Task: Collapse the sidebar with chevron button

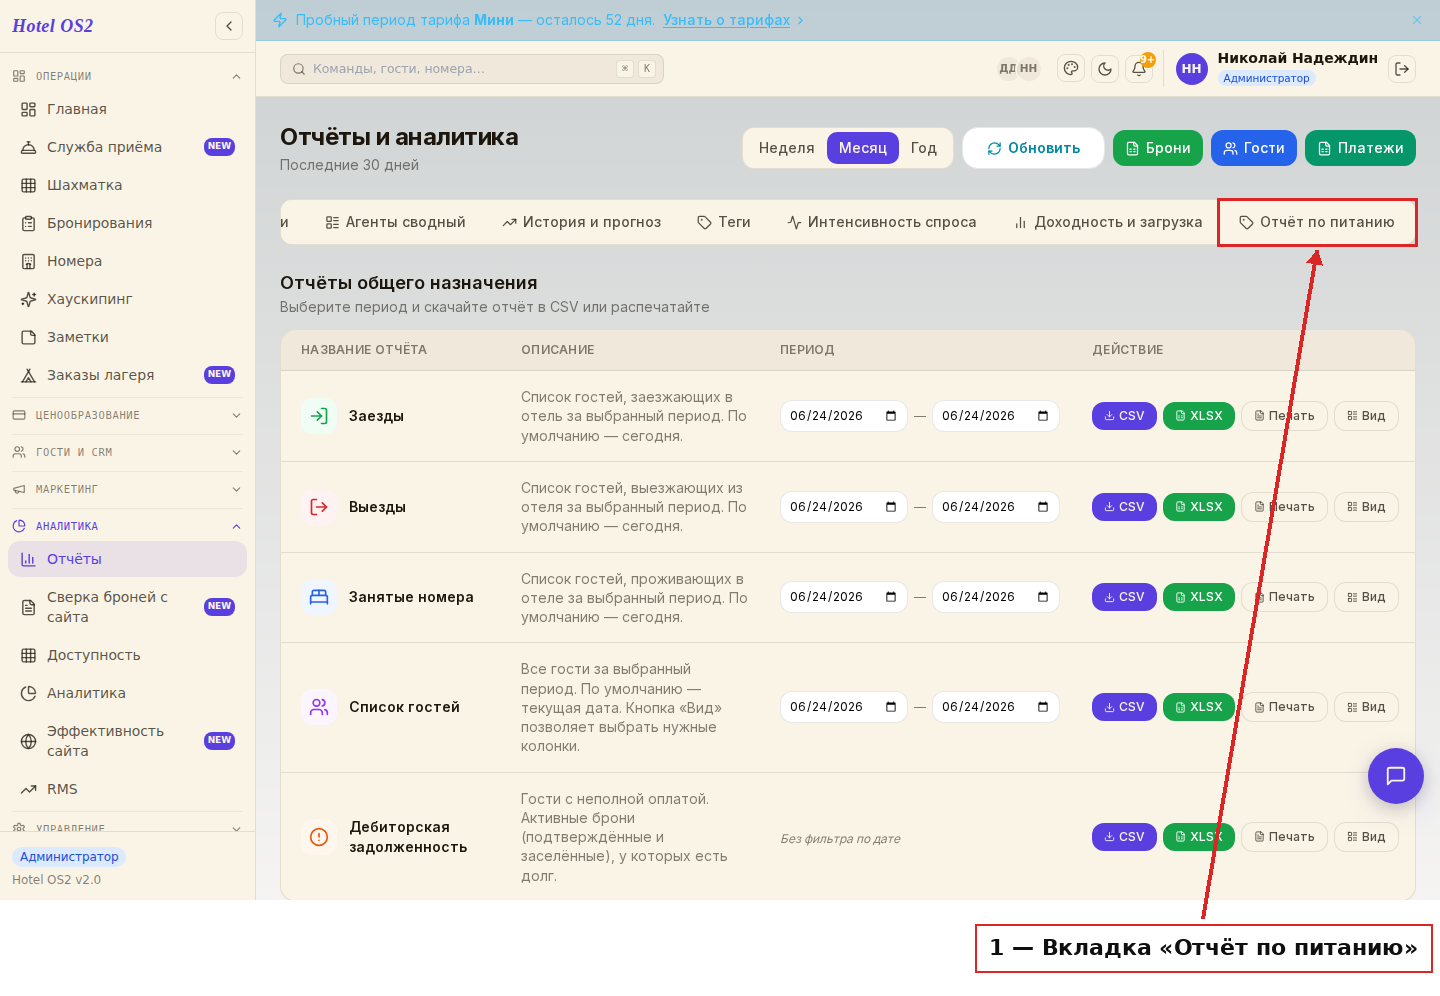Action: pyautogui.click(x=229, y=26)
